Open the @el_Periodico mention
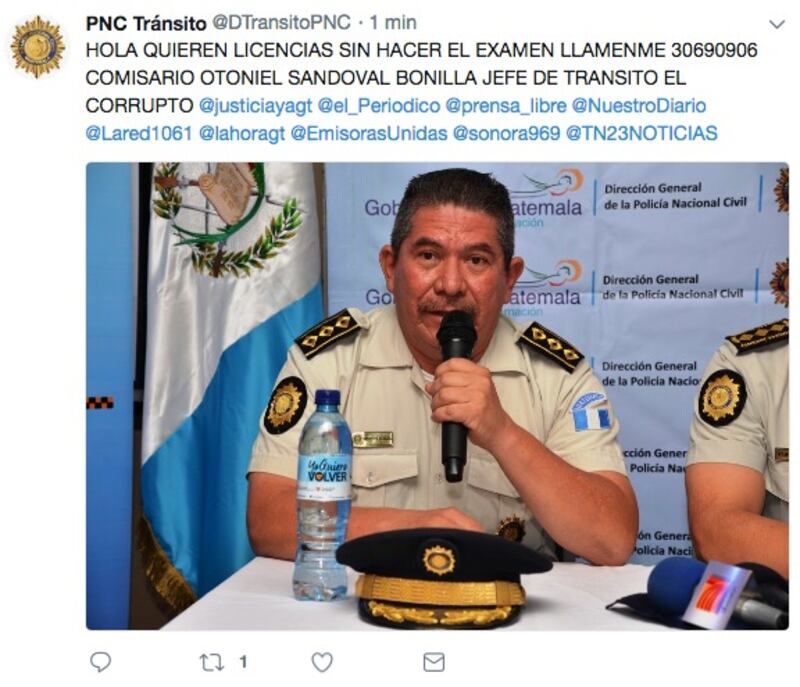The image size is (800, 687). 379,106
